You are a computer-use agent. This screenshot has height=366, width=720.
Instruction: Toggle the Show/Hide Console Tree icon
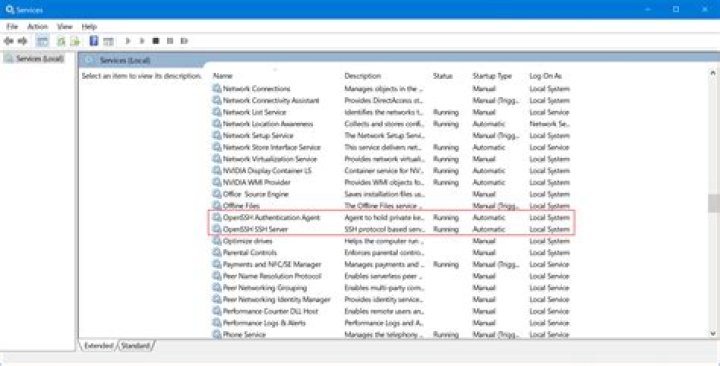[x=42, y=41]
